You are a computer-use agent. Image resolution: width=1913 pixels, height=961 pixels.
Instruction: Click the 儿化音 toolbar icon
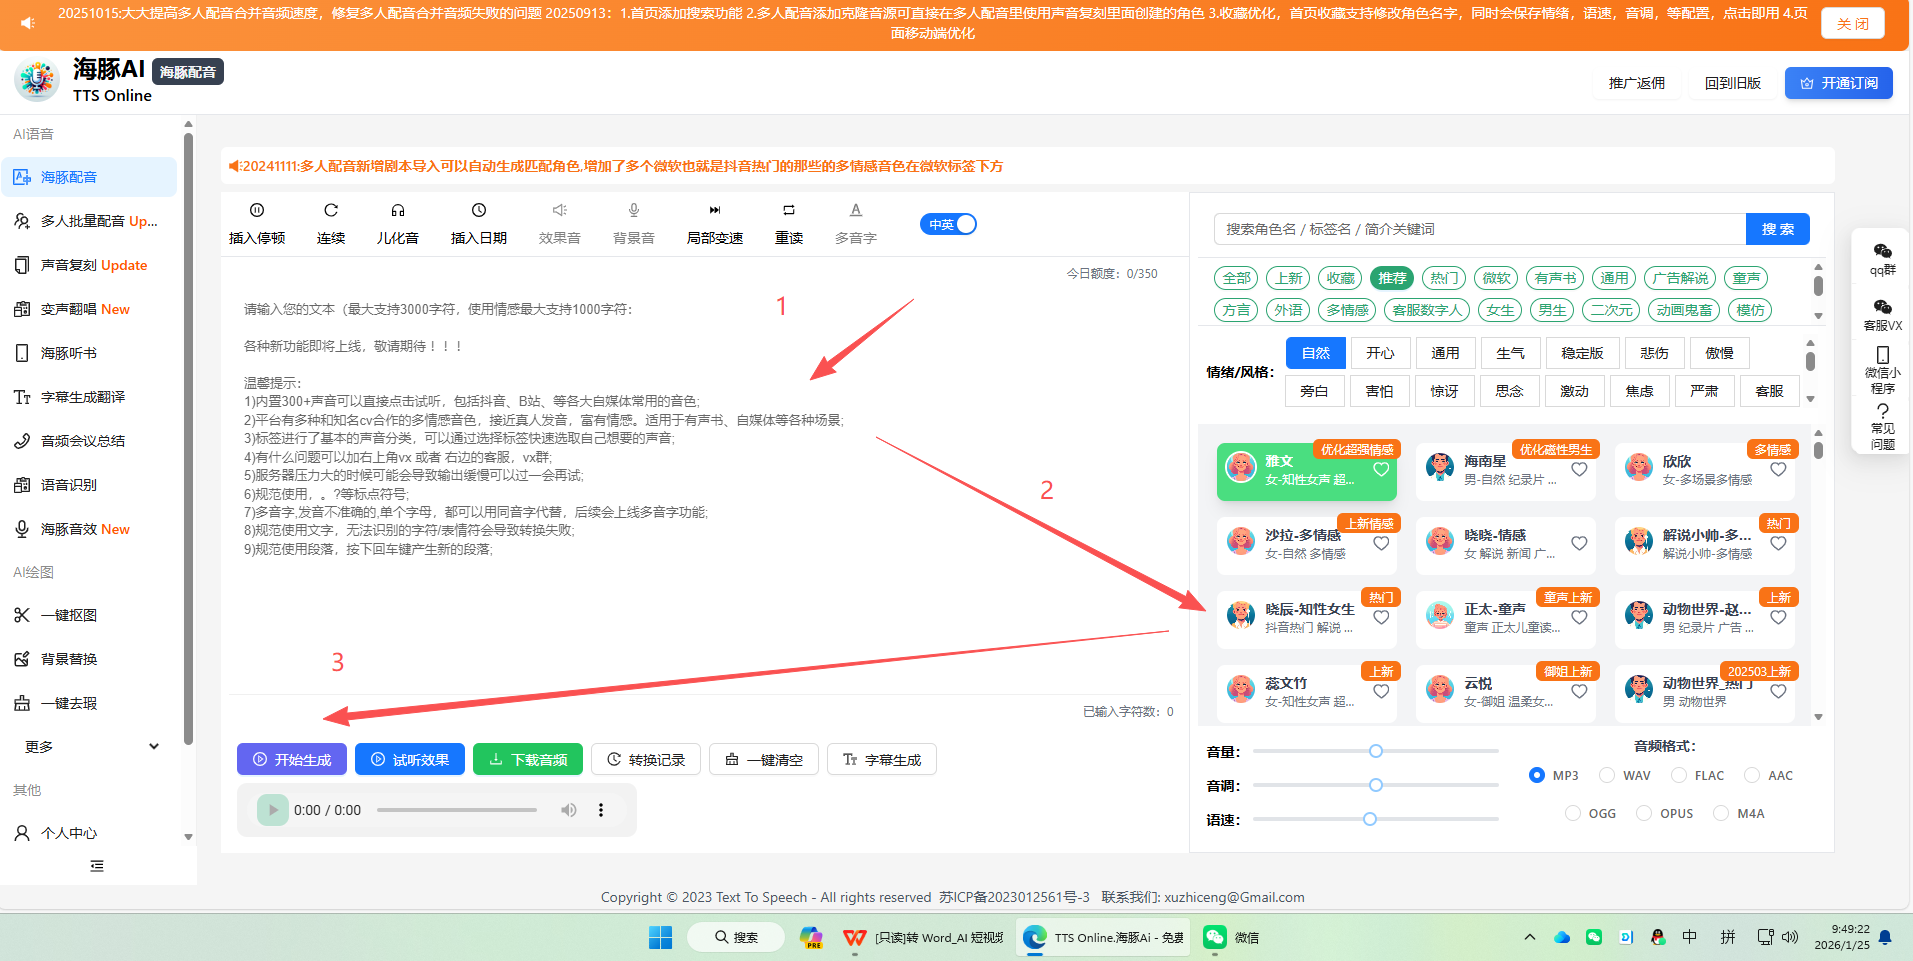[397, 222]
